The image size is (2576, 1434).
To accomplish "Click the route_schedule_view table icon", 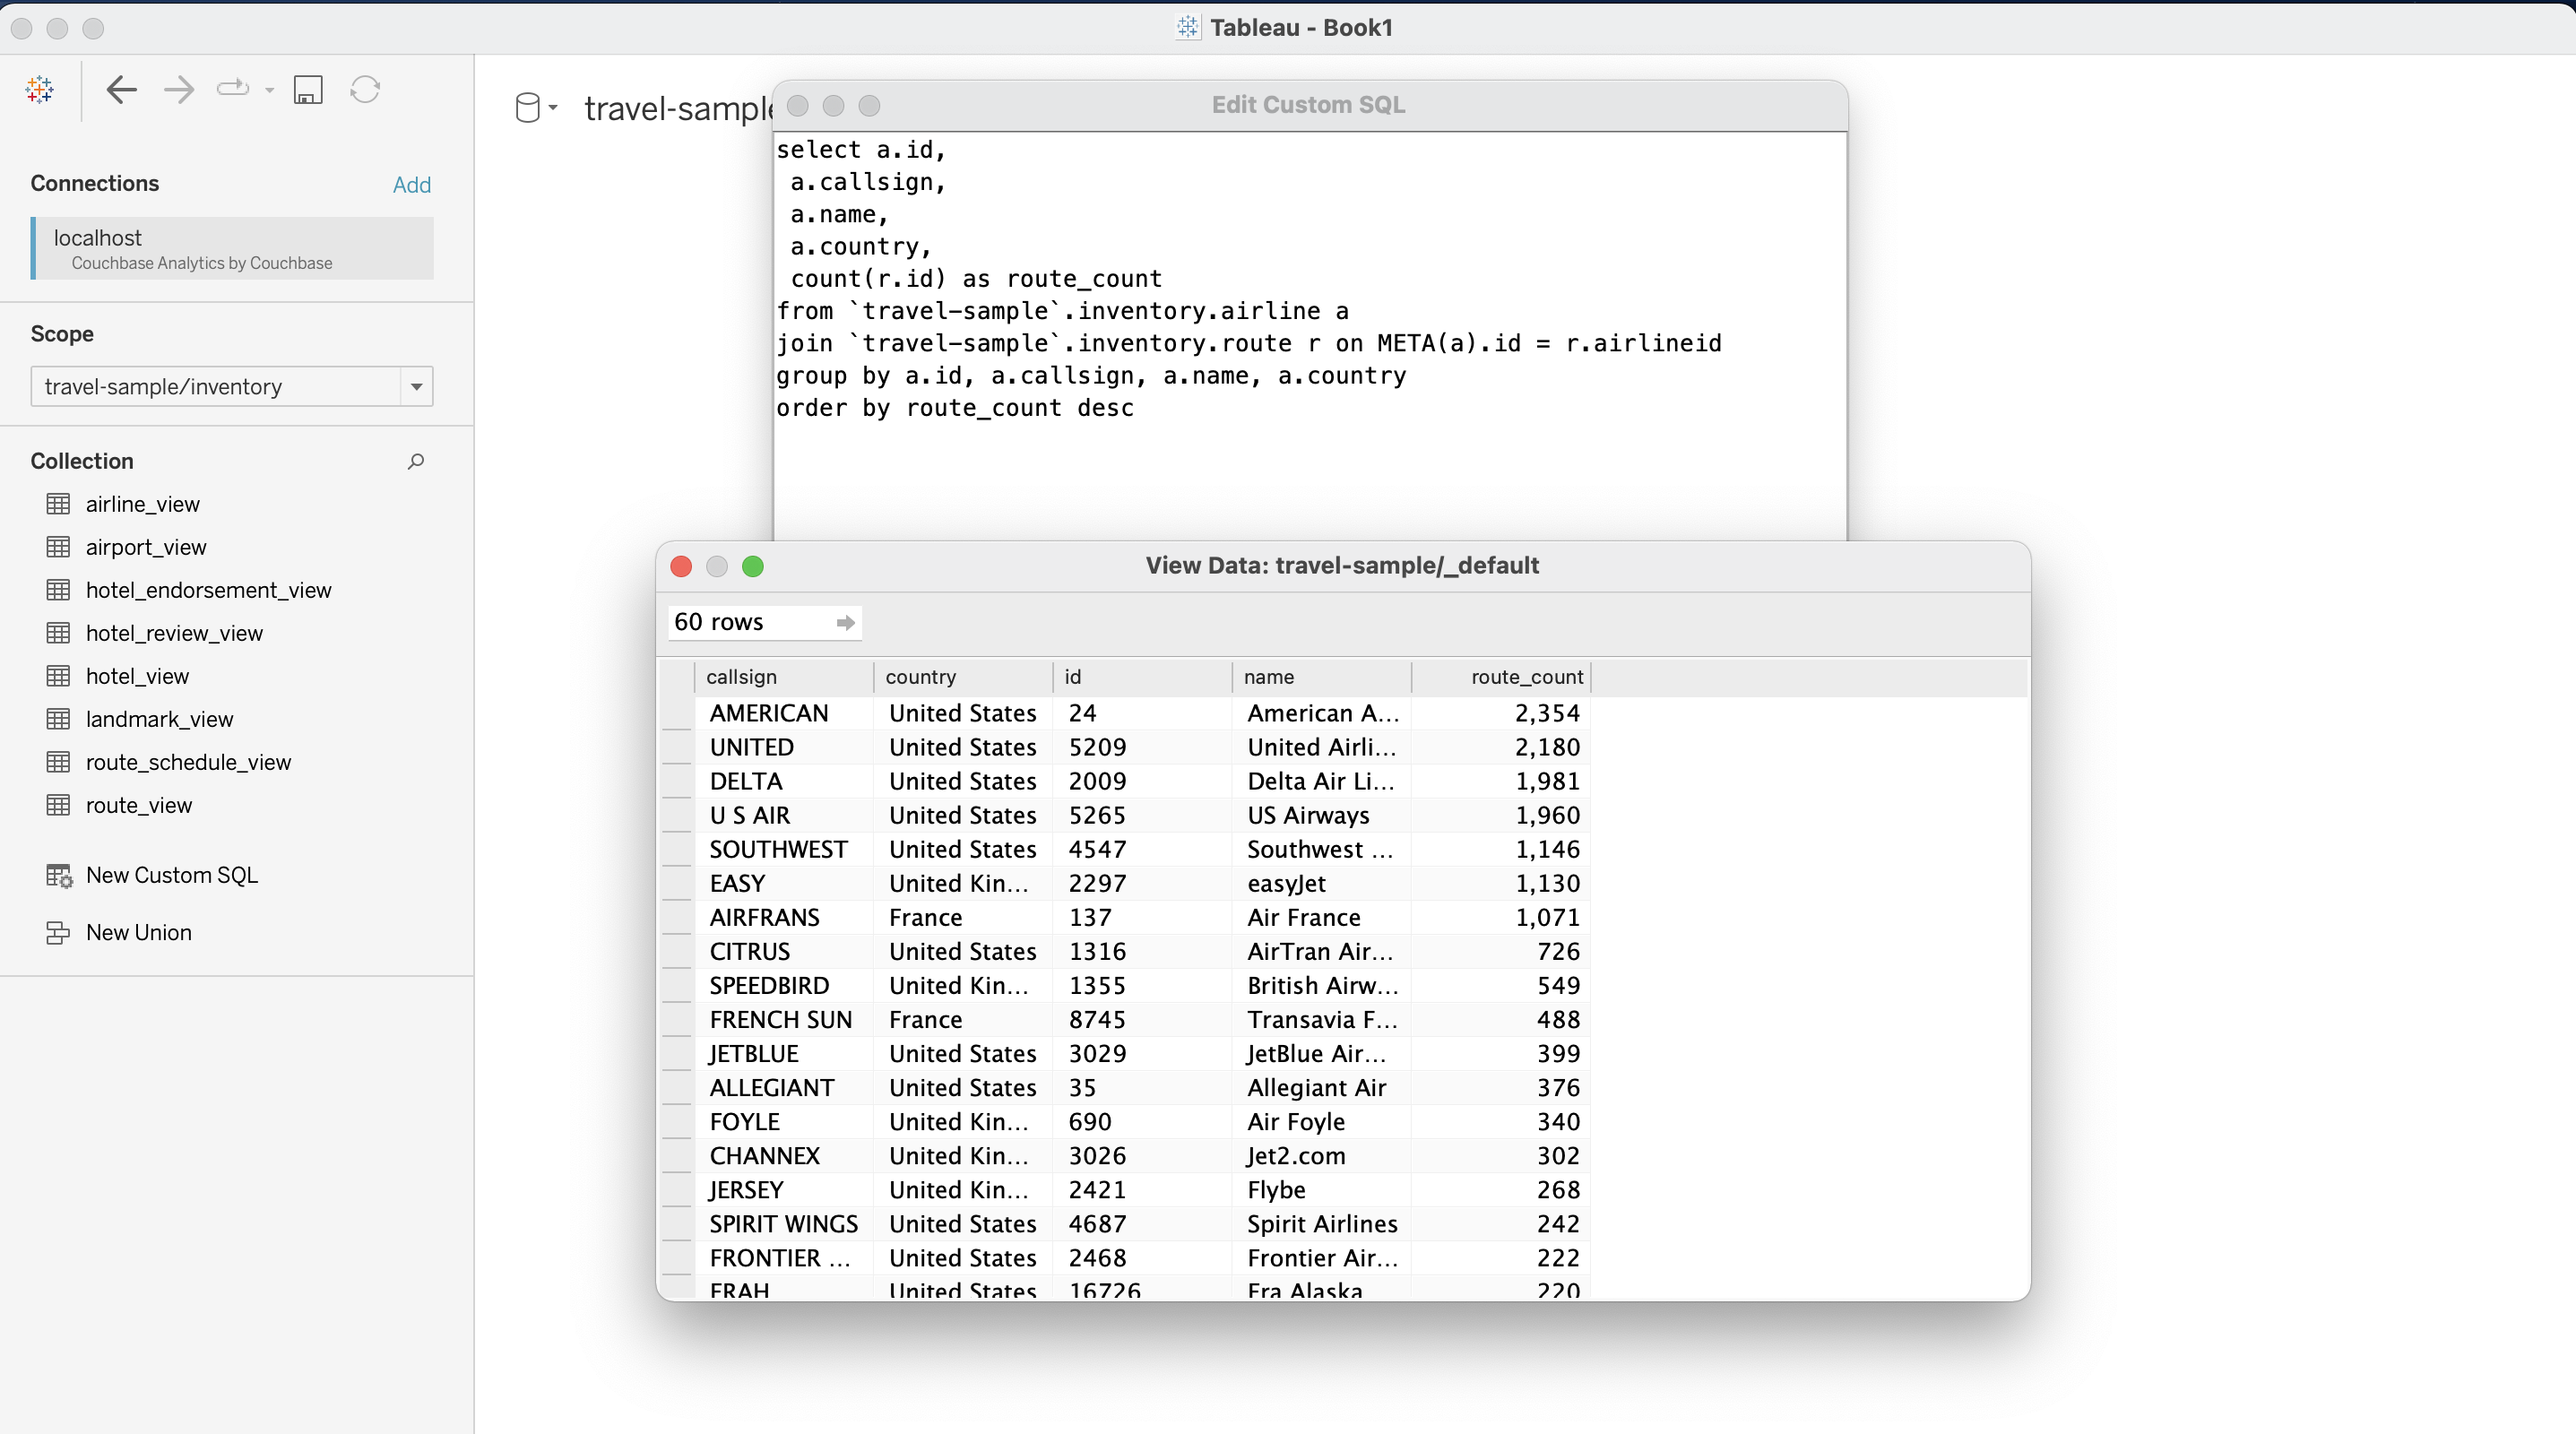I will (x=58, y=762).
